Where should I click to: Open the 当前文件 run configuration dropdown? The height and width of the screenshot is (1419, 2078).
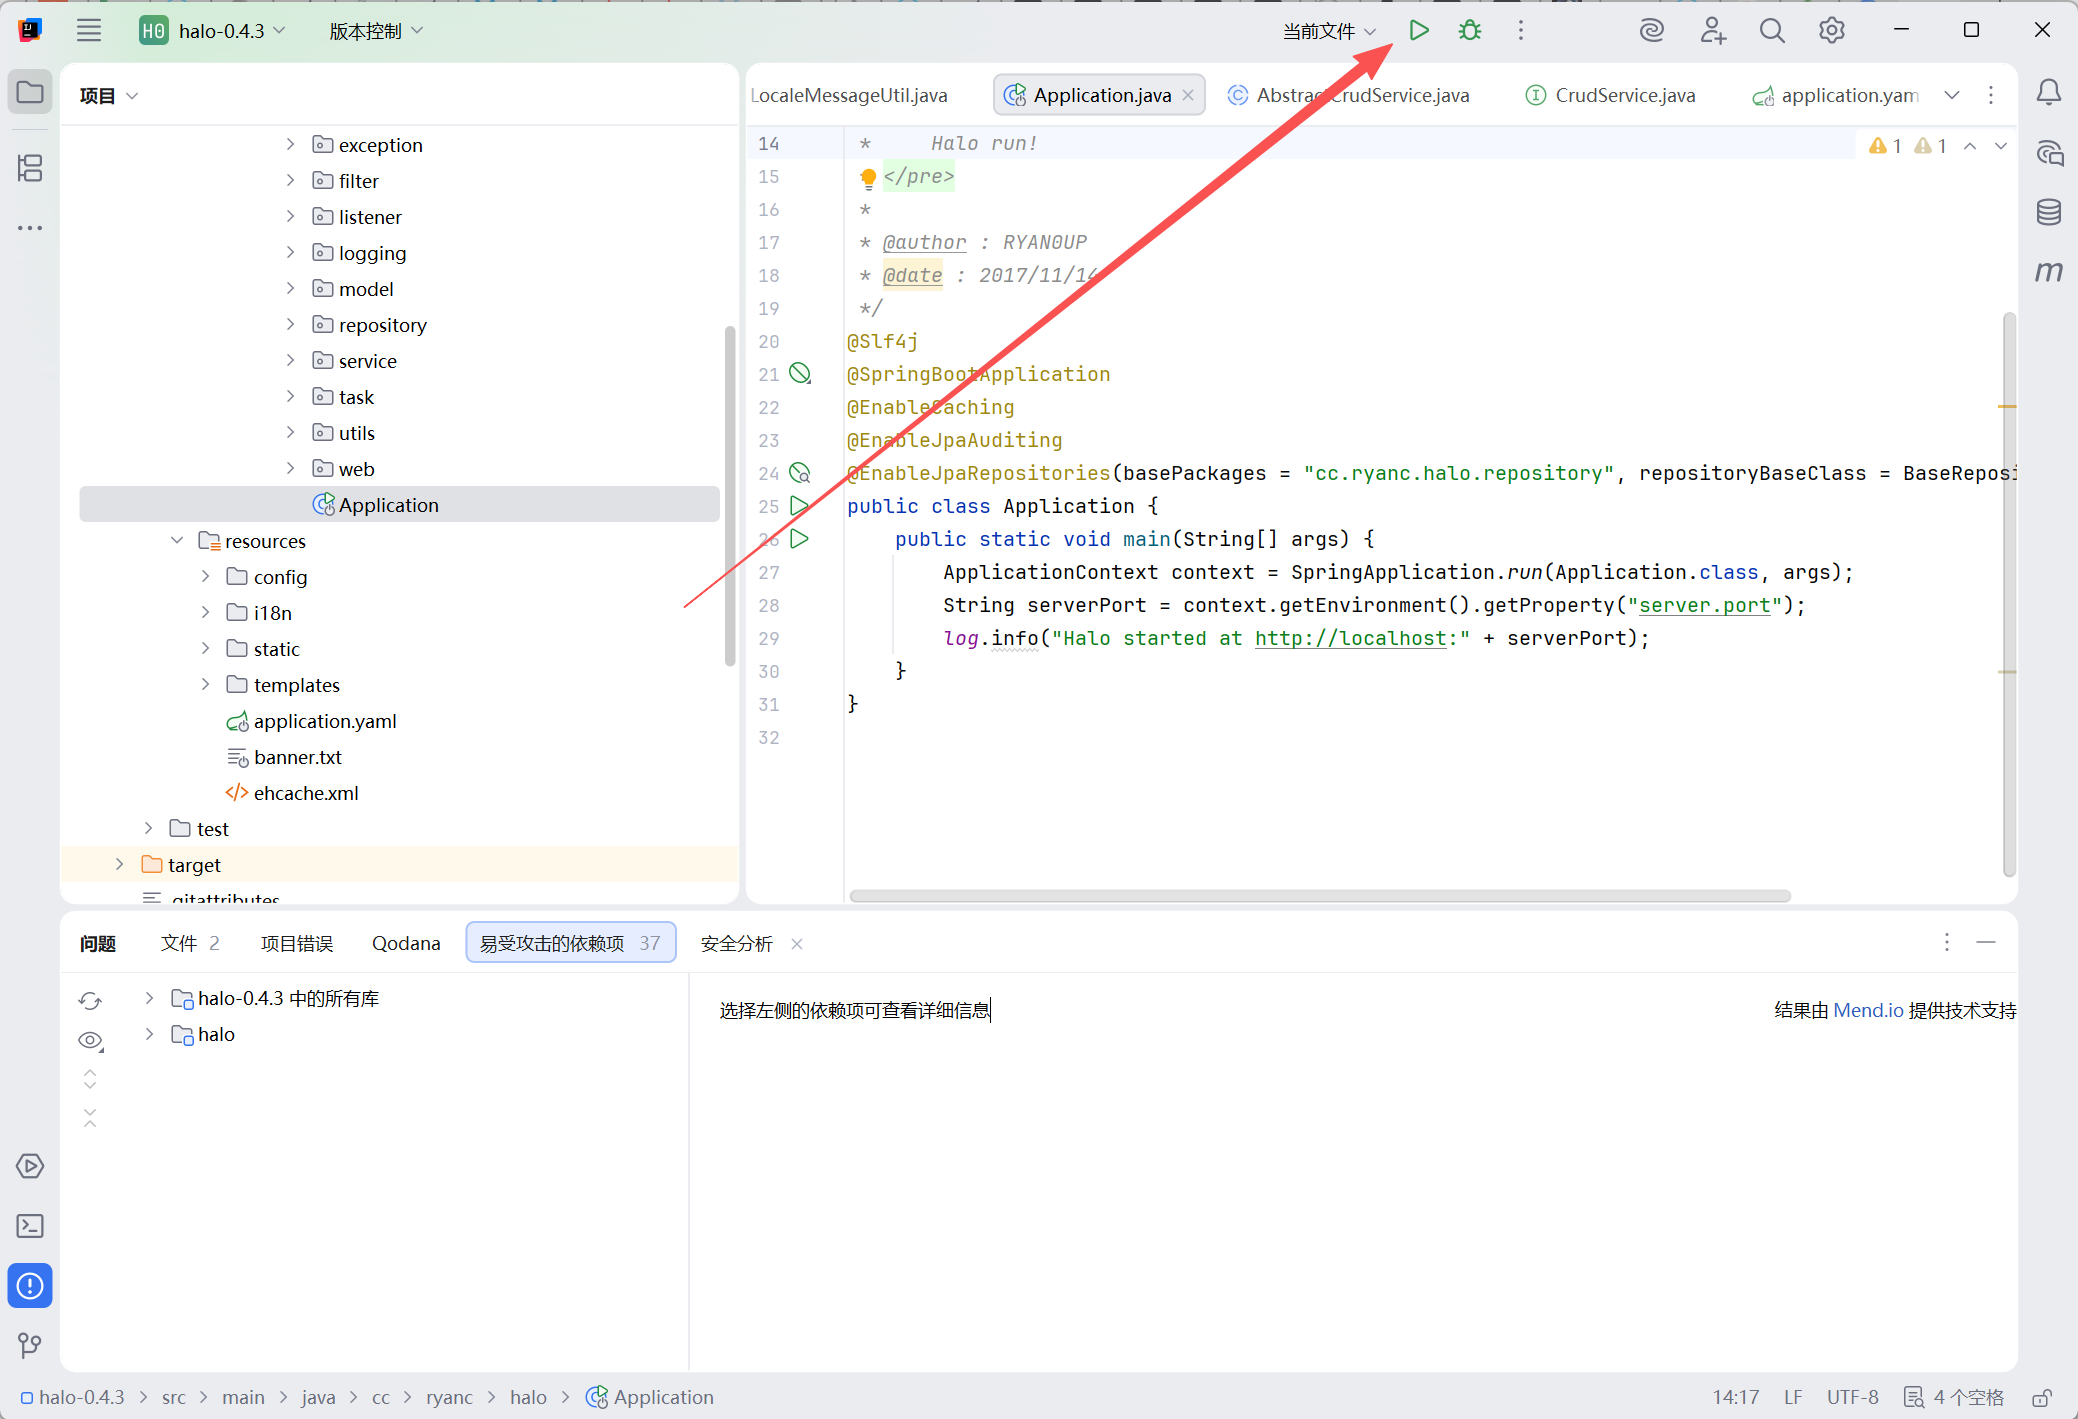pyautogui.click(x=1329, y=31)
